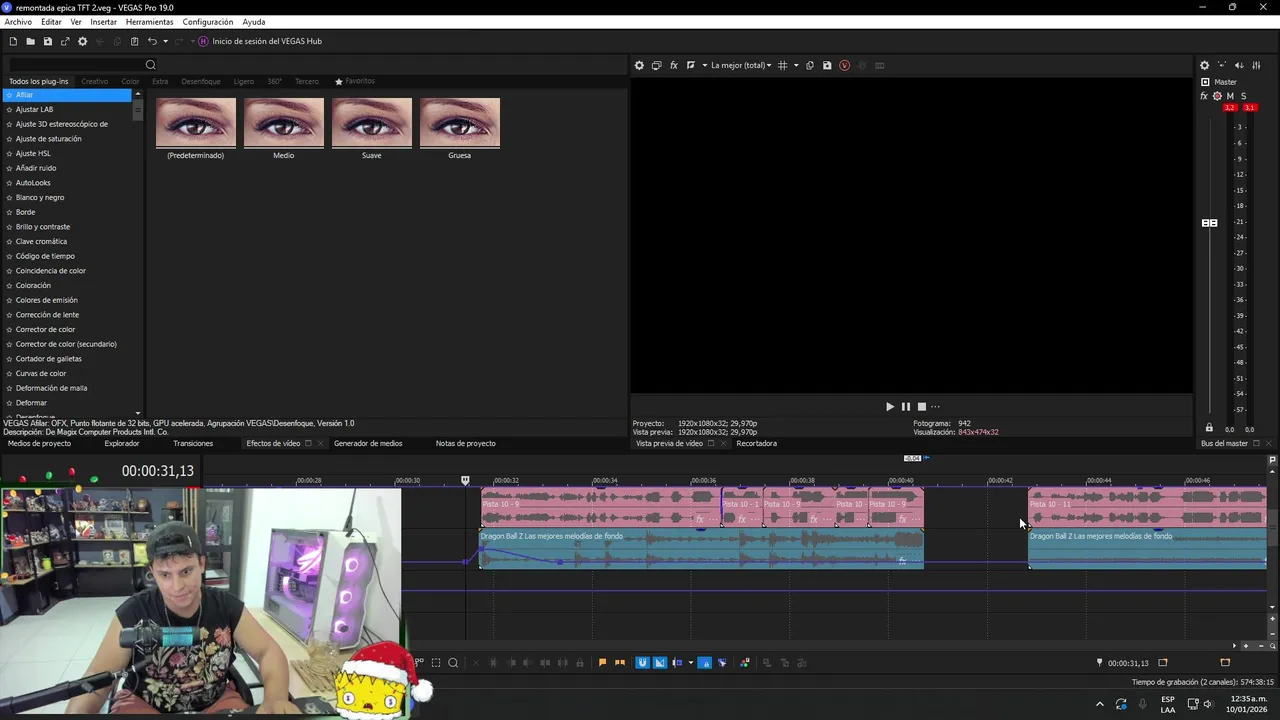Open the Explorador tab
This screenshot has height=720, width=1280.
pos(122,443)
